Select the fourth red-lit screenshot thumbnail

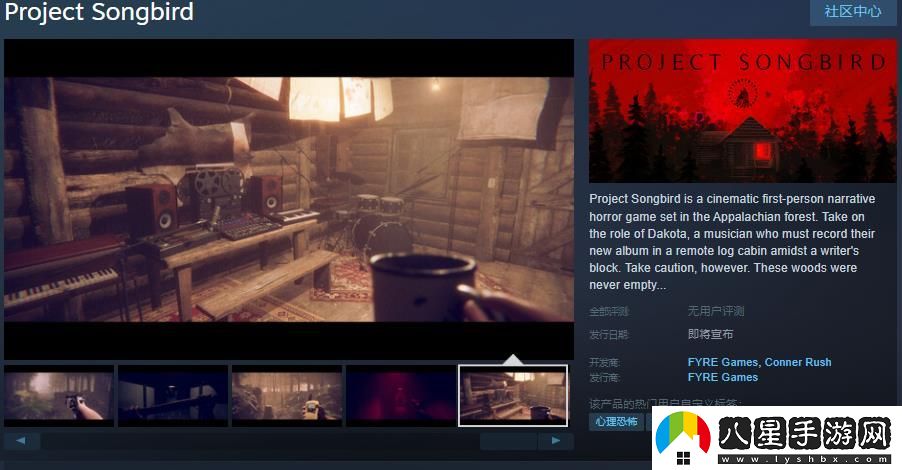(400, 396)
